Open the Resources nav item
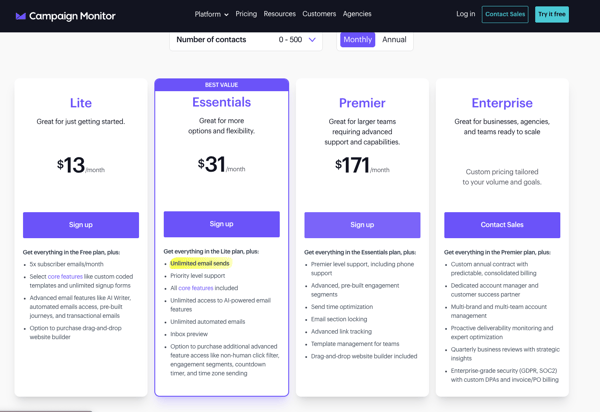This screenshot has width=600, height=412. pos(279,14)
